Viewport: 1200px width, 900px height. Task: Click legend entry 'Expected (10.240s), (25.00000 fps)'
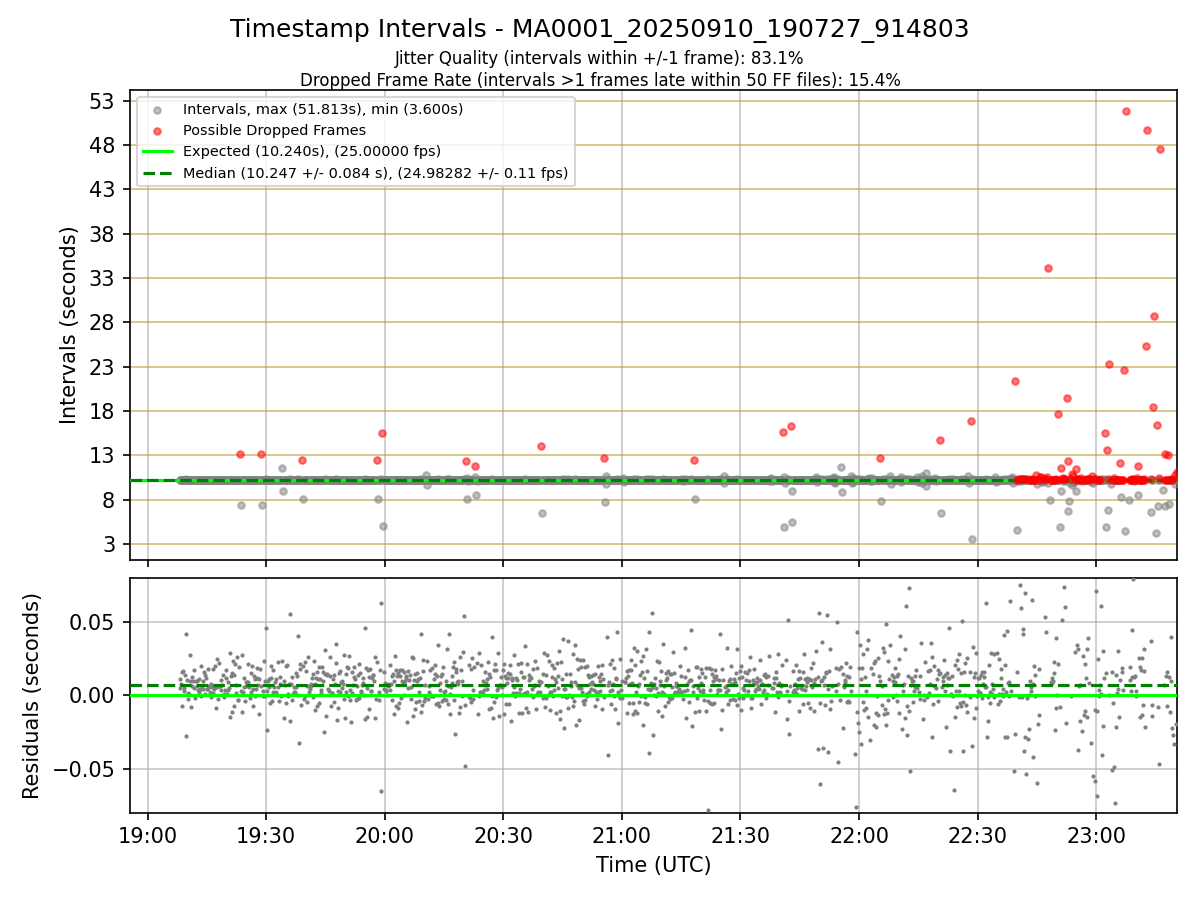coord(312,151)
